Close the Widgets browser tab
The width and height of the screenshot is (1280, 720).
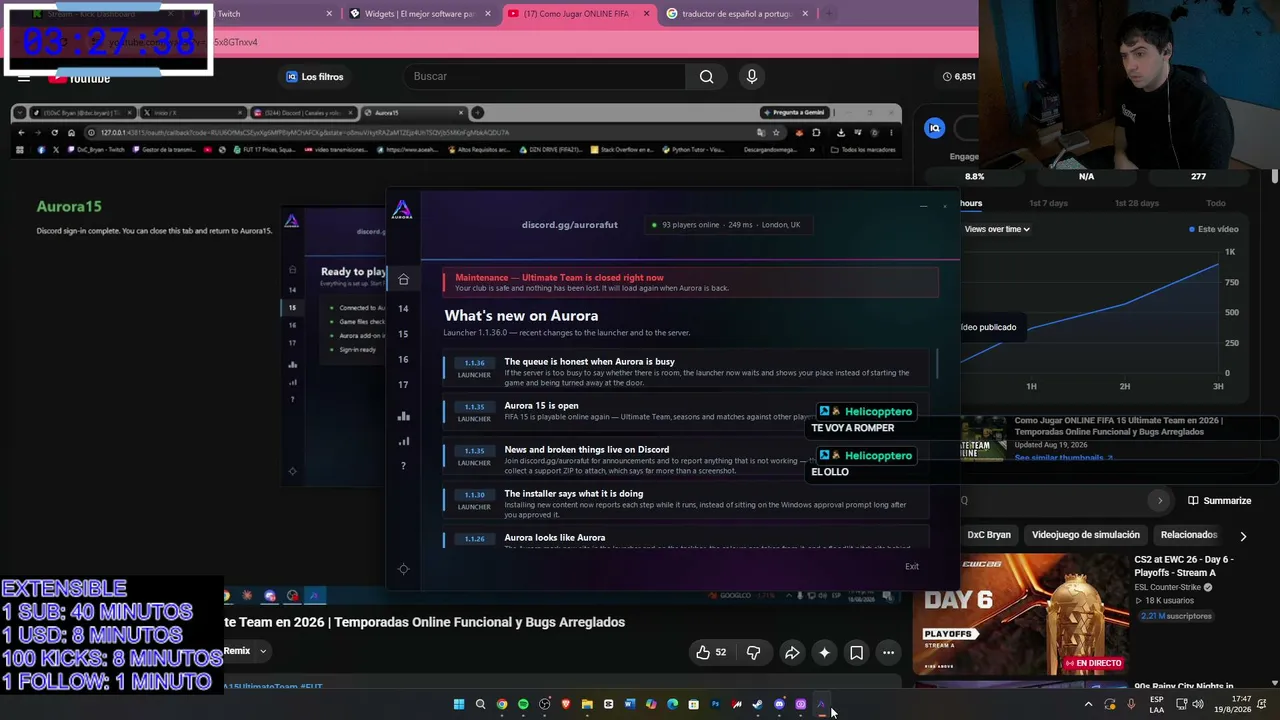coord(488,14)
